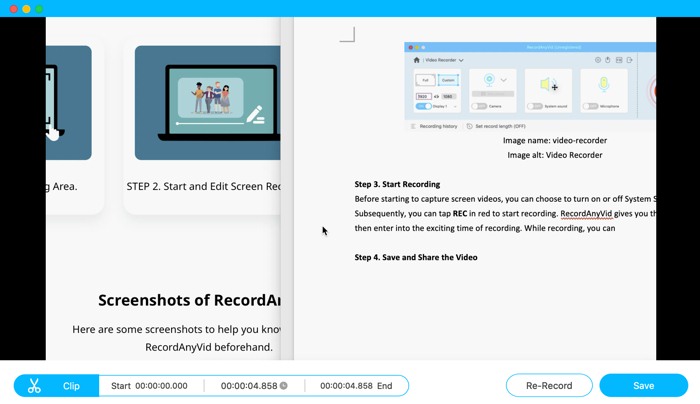Click the Microphone icon
The image size is (700, 404).
[604, 84]
